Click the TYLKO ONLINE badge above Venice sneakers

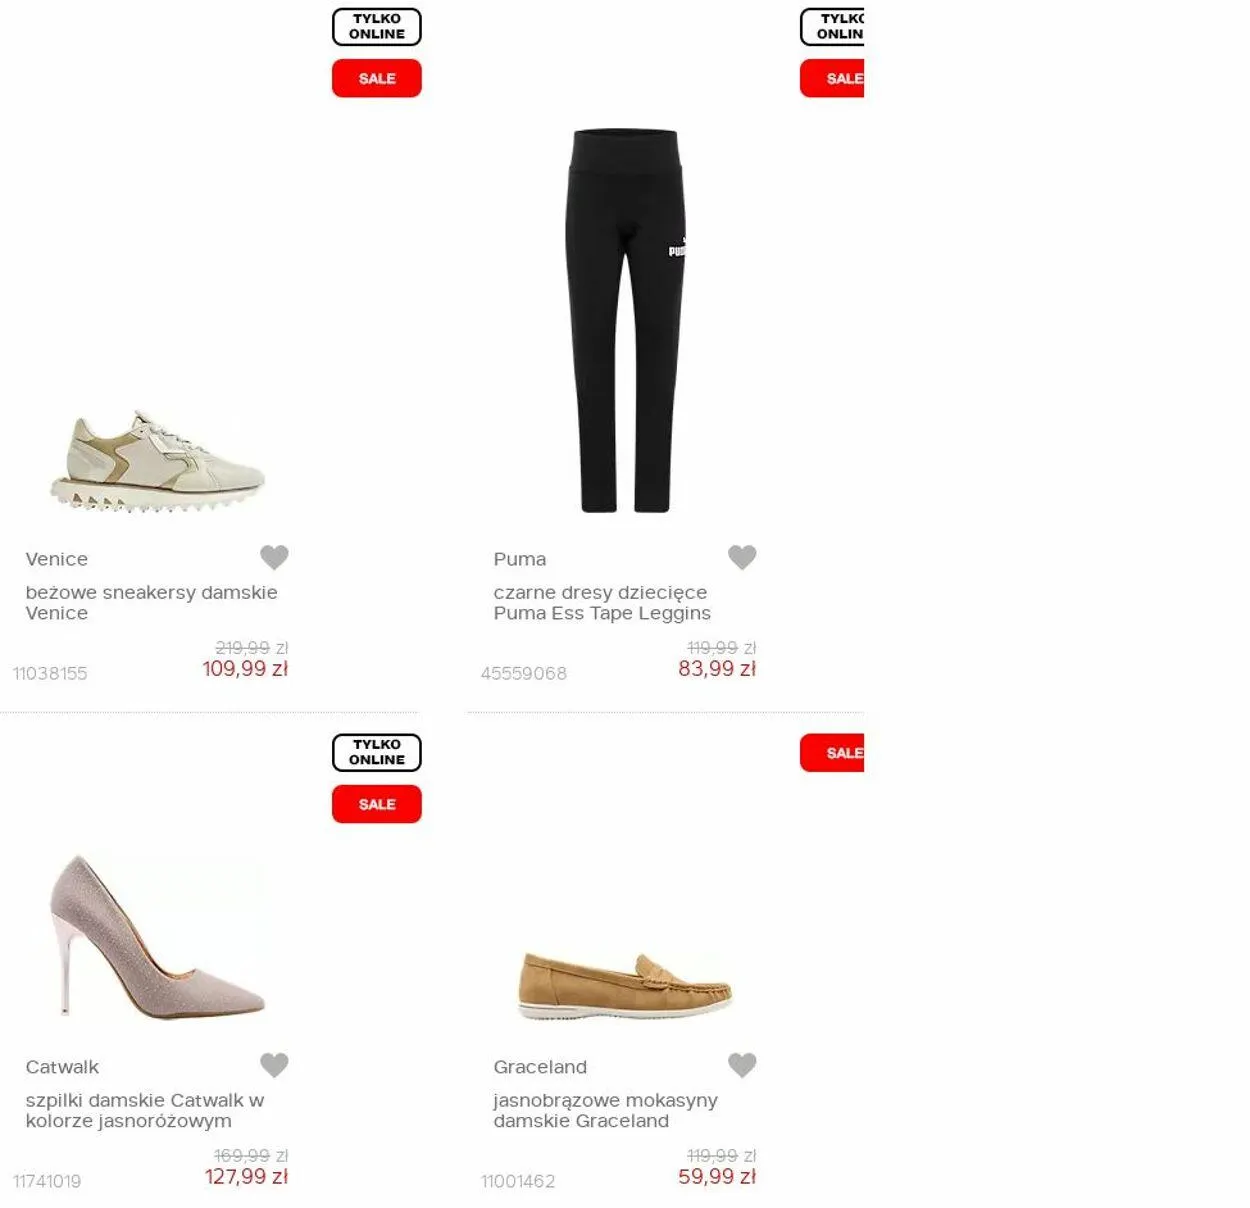pyautogui.click(x=377, y=27)
